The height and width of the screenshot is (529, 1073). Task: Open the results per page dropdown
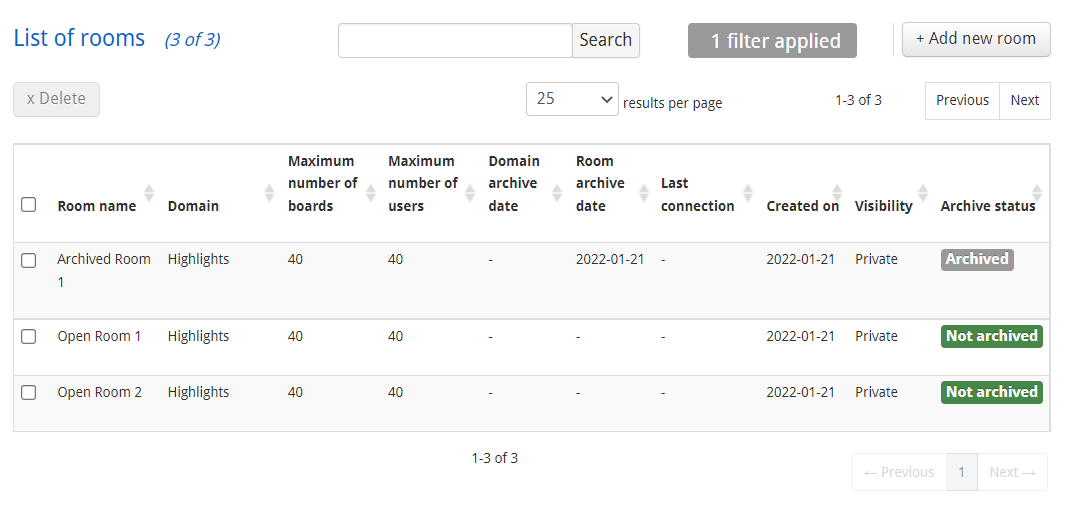pos(572,99)
